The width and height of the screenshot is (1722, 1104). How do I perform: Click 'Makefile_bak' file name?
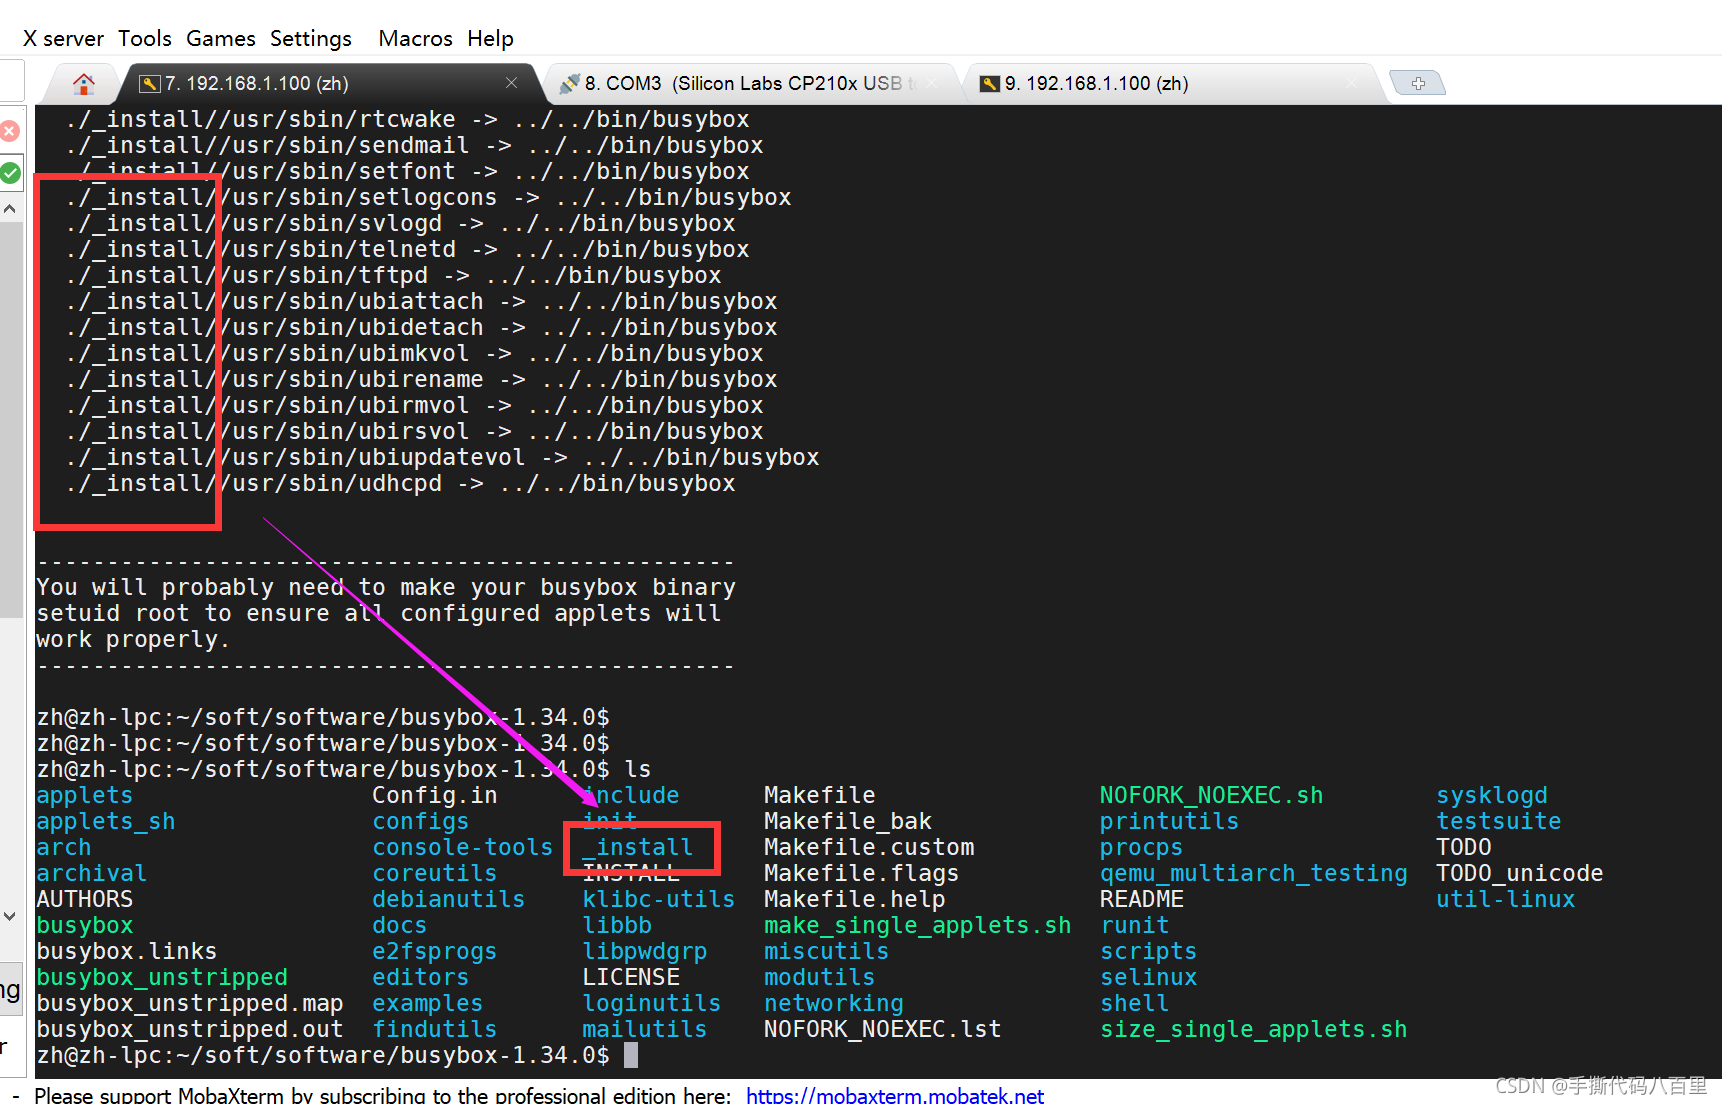847,821
